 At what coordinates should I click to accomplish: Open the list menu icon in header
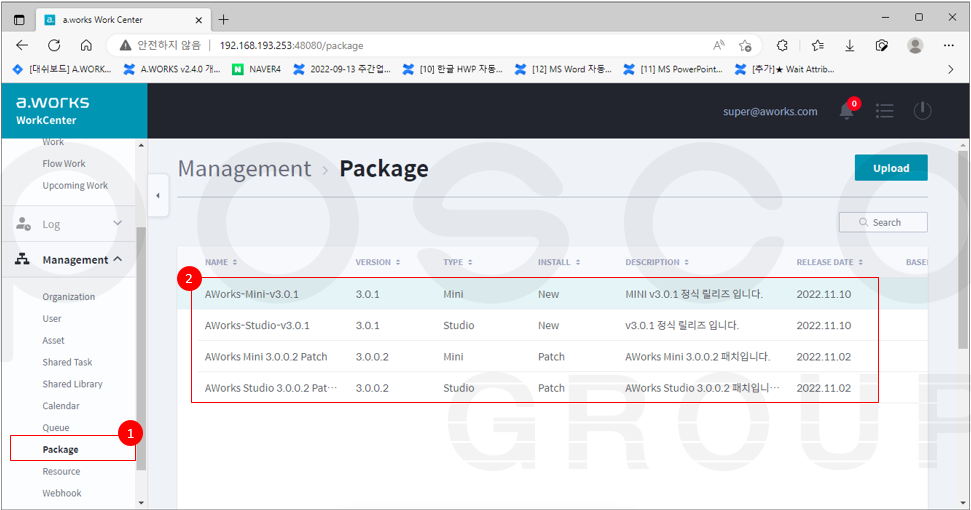[x=884, y=111]
